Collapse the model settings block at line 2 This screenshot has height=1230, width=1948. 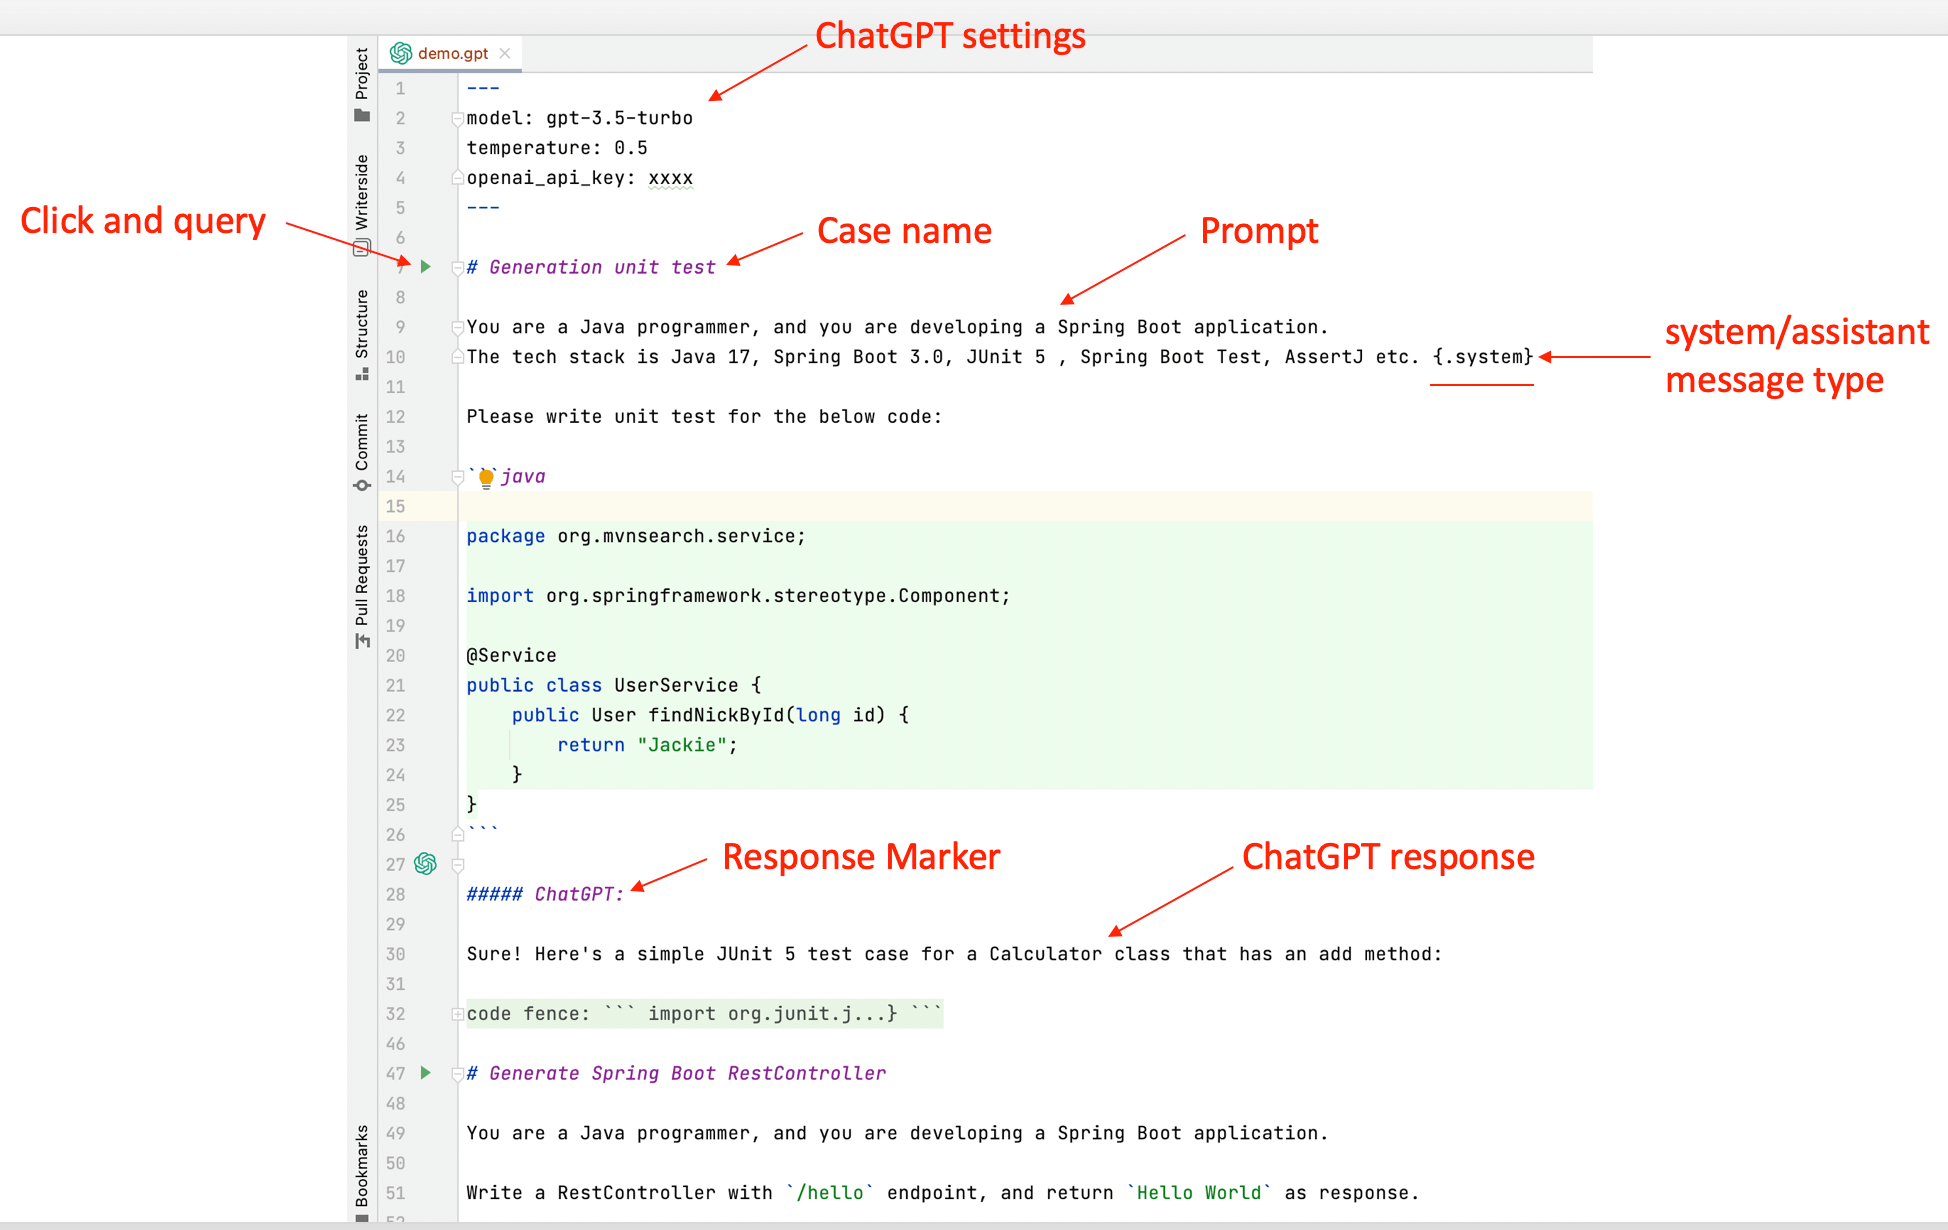[456, 117]
